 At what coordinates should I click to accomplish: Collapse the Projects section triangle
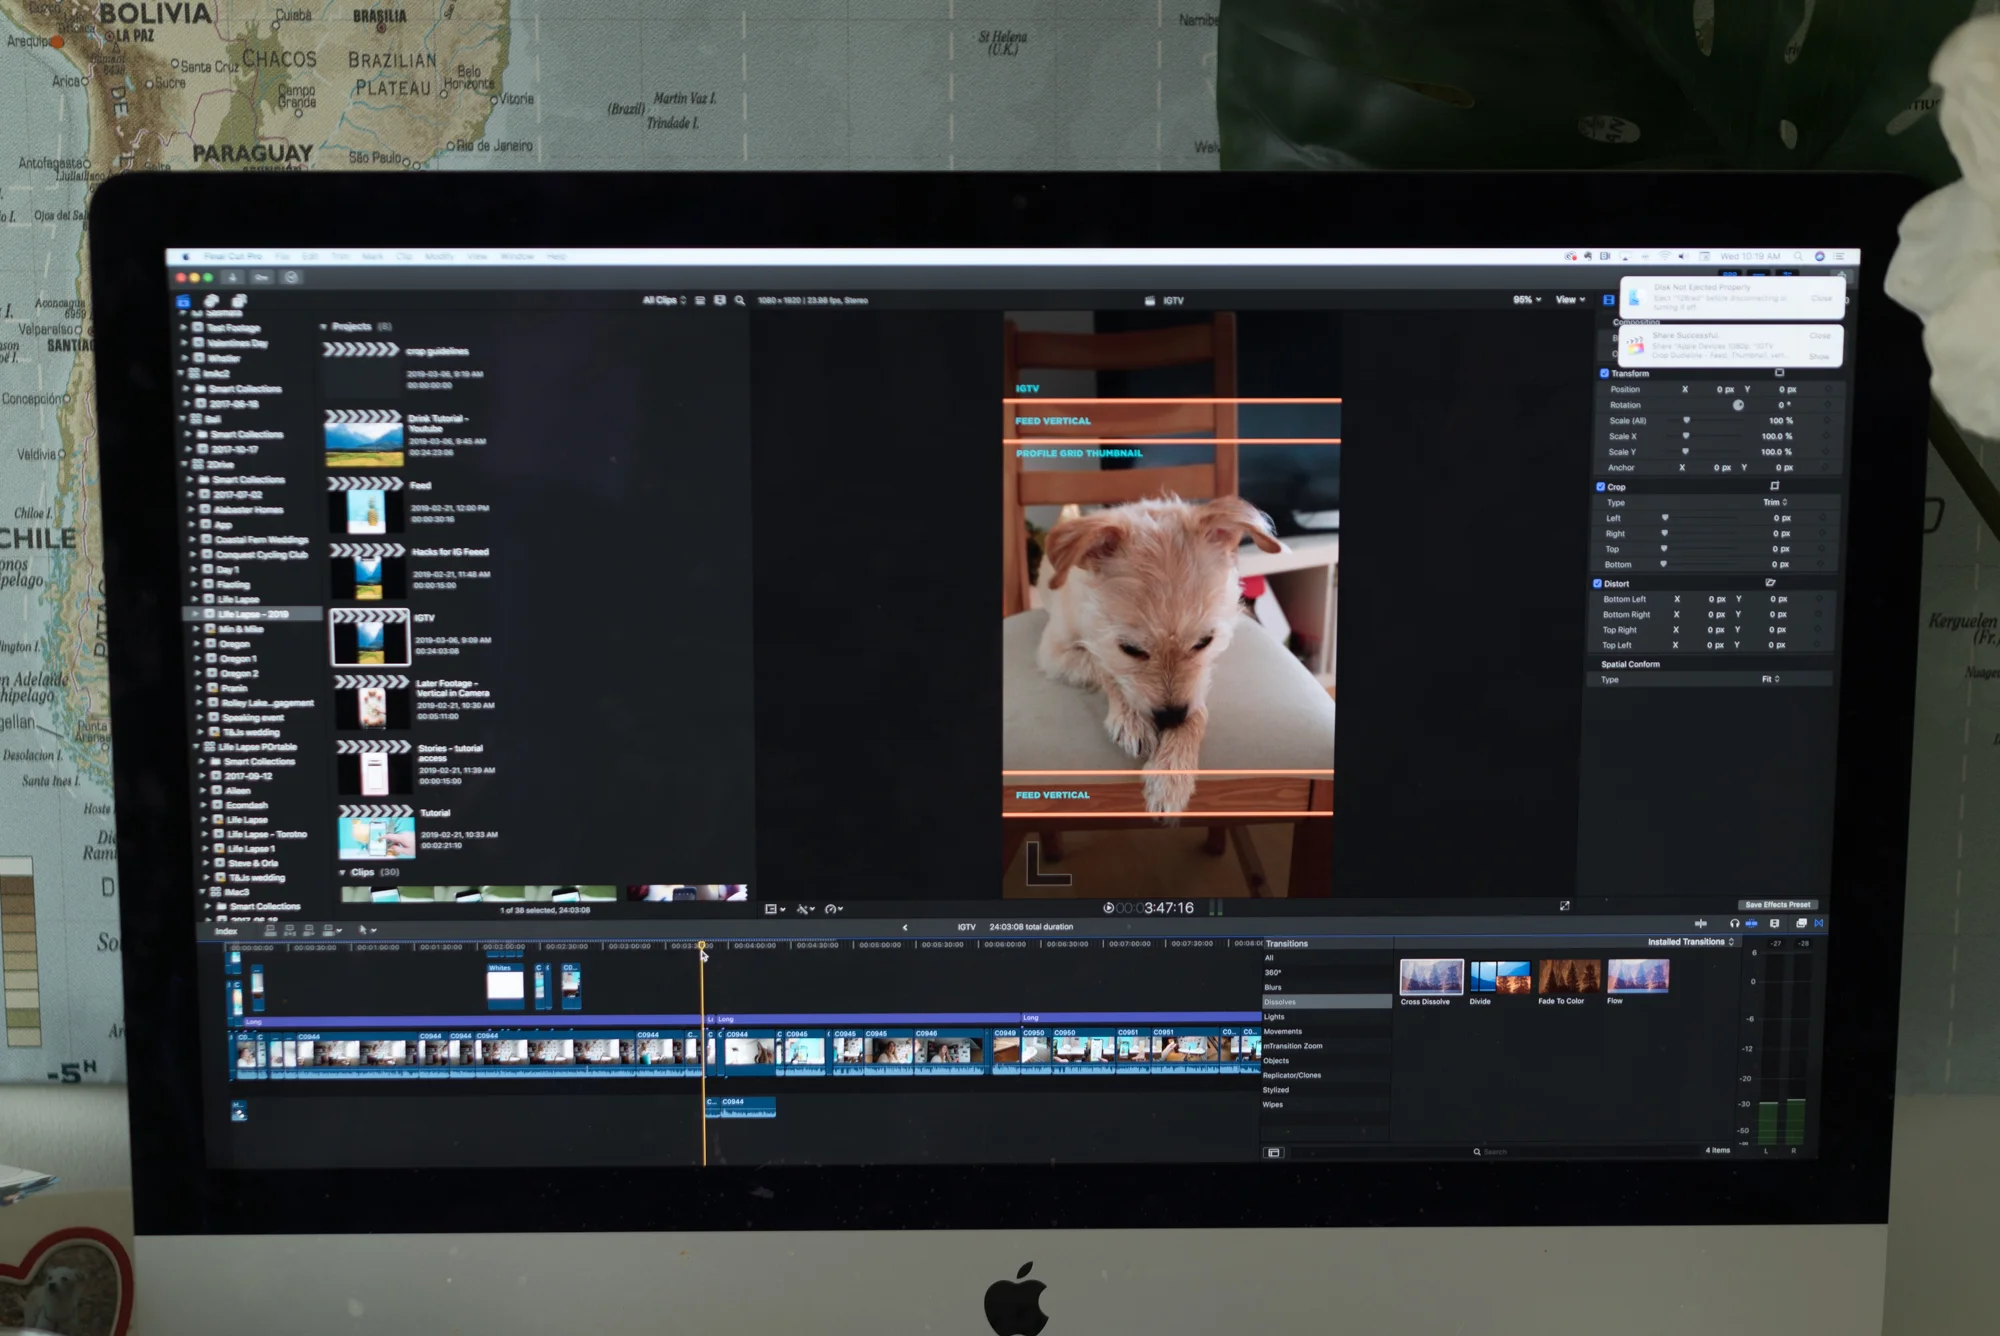coord(323,327)
